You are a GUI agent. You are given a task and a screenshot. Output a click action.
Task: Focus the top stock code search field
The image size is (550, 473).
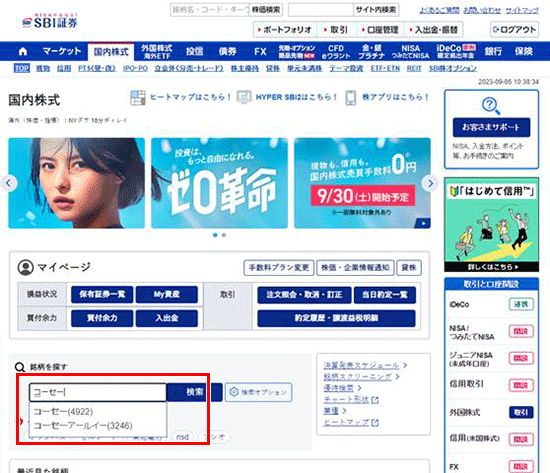pyautogui.click(x=210, y=10)
